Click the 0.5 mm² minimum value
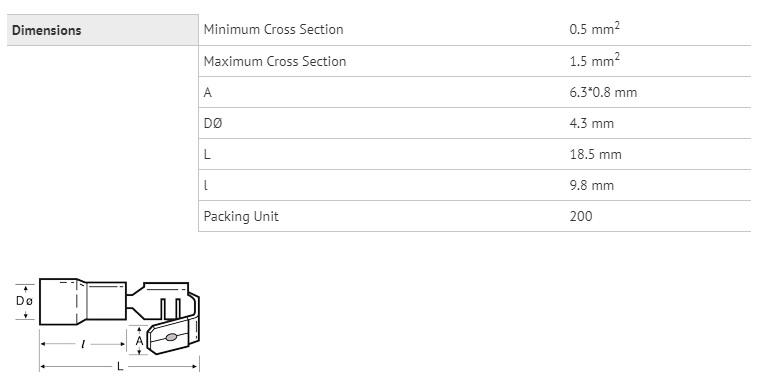769x378 pixels. (594, 28)
